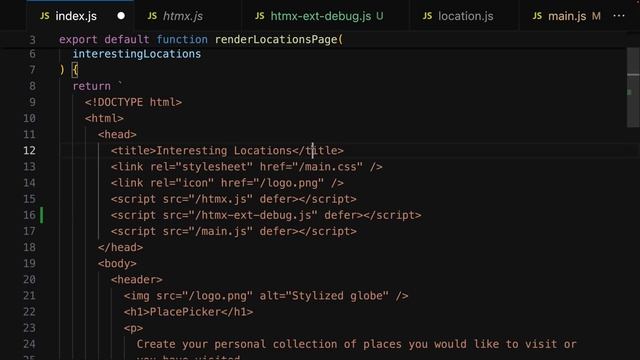Screen dimensions: 640x360
Task: Click the JS icon on location.js tab
Action: (427, 16)
